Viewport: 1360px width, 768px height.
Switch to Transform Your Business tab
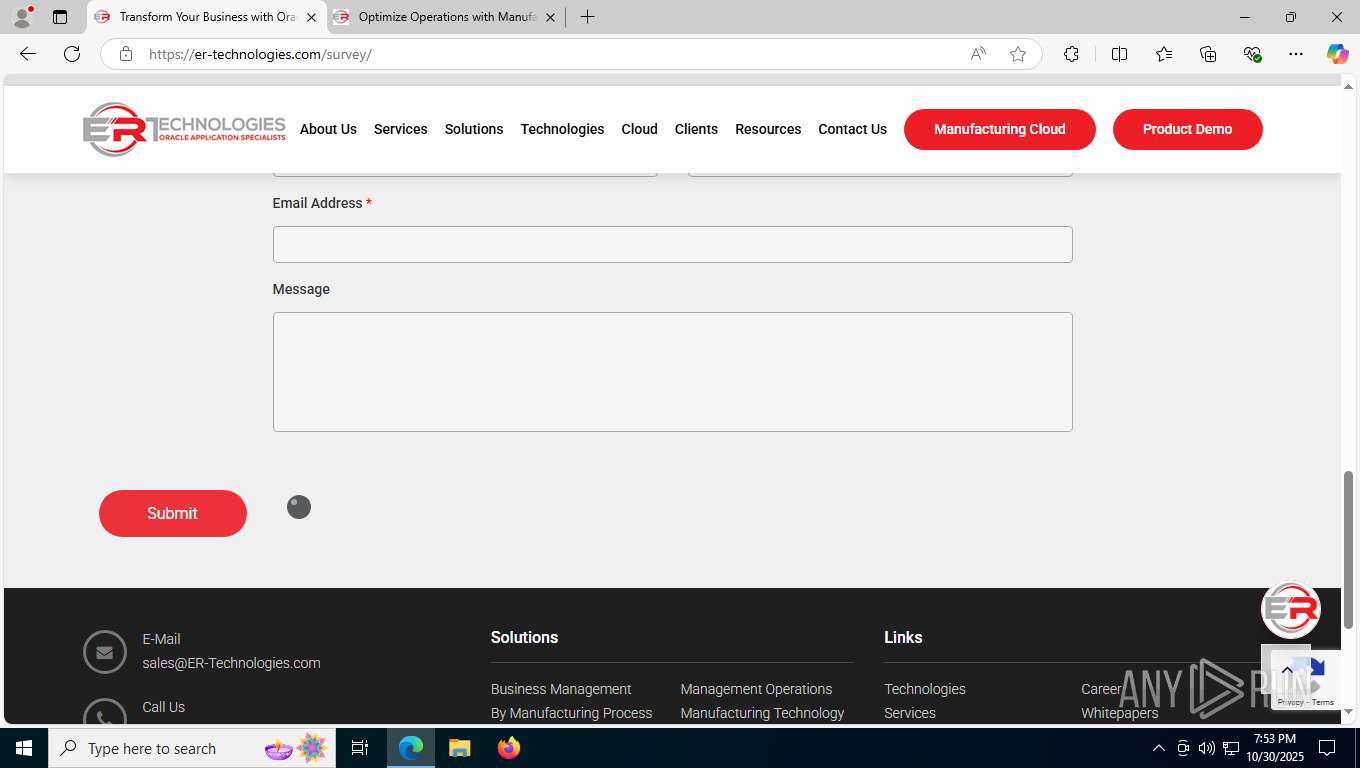(x=207, y=17)
